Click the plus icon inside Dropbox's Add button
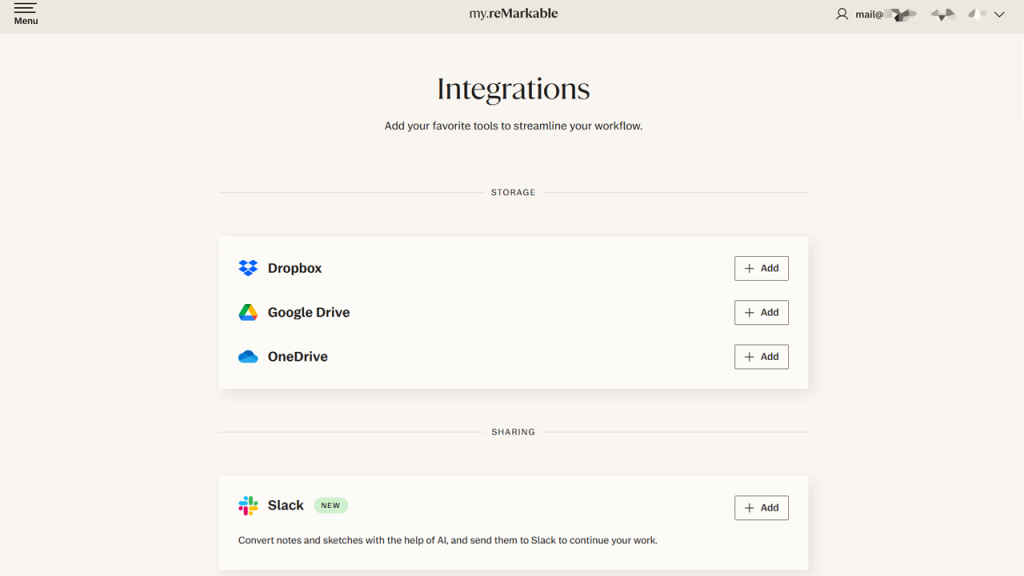1024x576 pixels. pos(750,268)
